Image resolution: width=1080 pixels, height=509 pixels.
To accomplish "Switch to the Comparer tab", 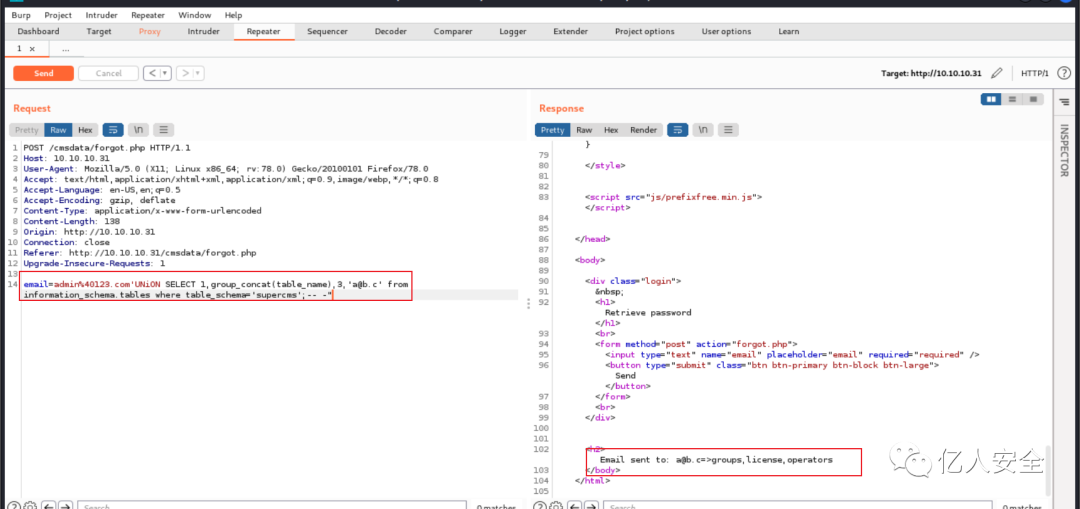I will (x=453, y=31).
